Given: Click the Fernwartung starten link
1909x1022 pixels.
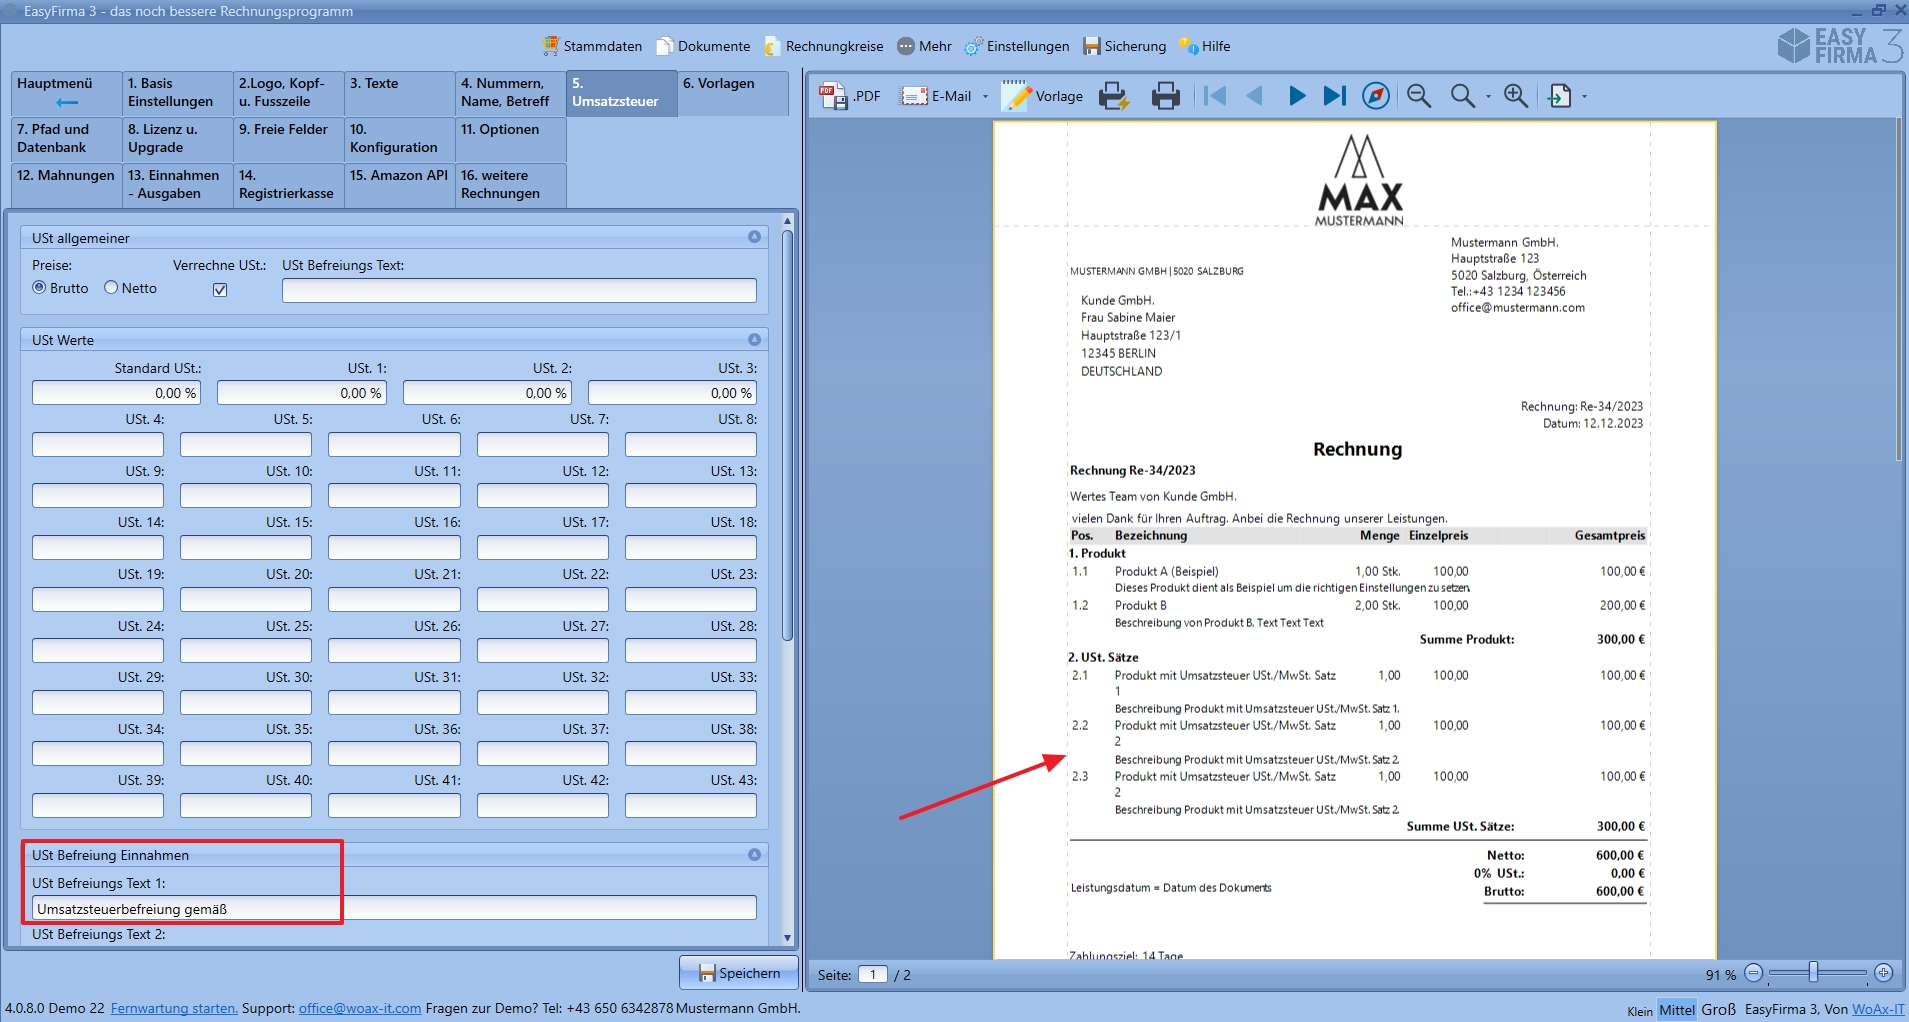Looking at the screenshot, I should [x=174, y=1008].
